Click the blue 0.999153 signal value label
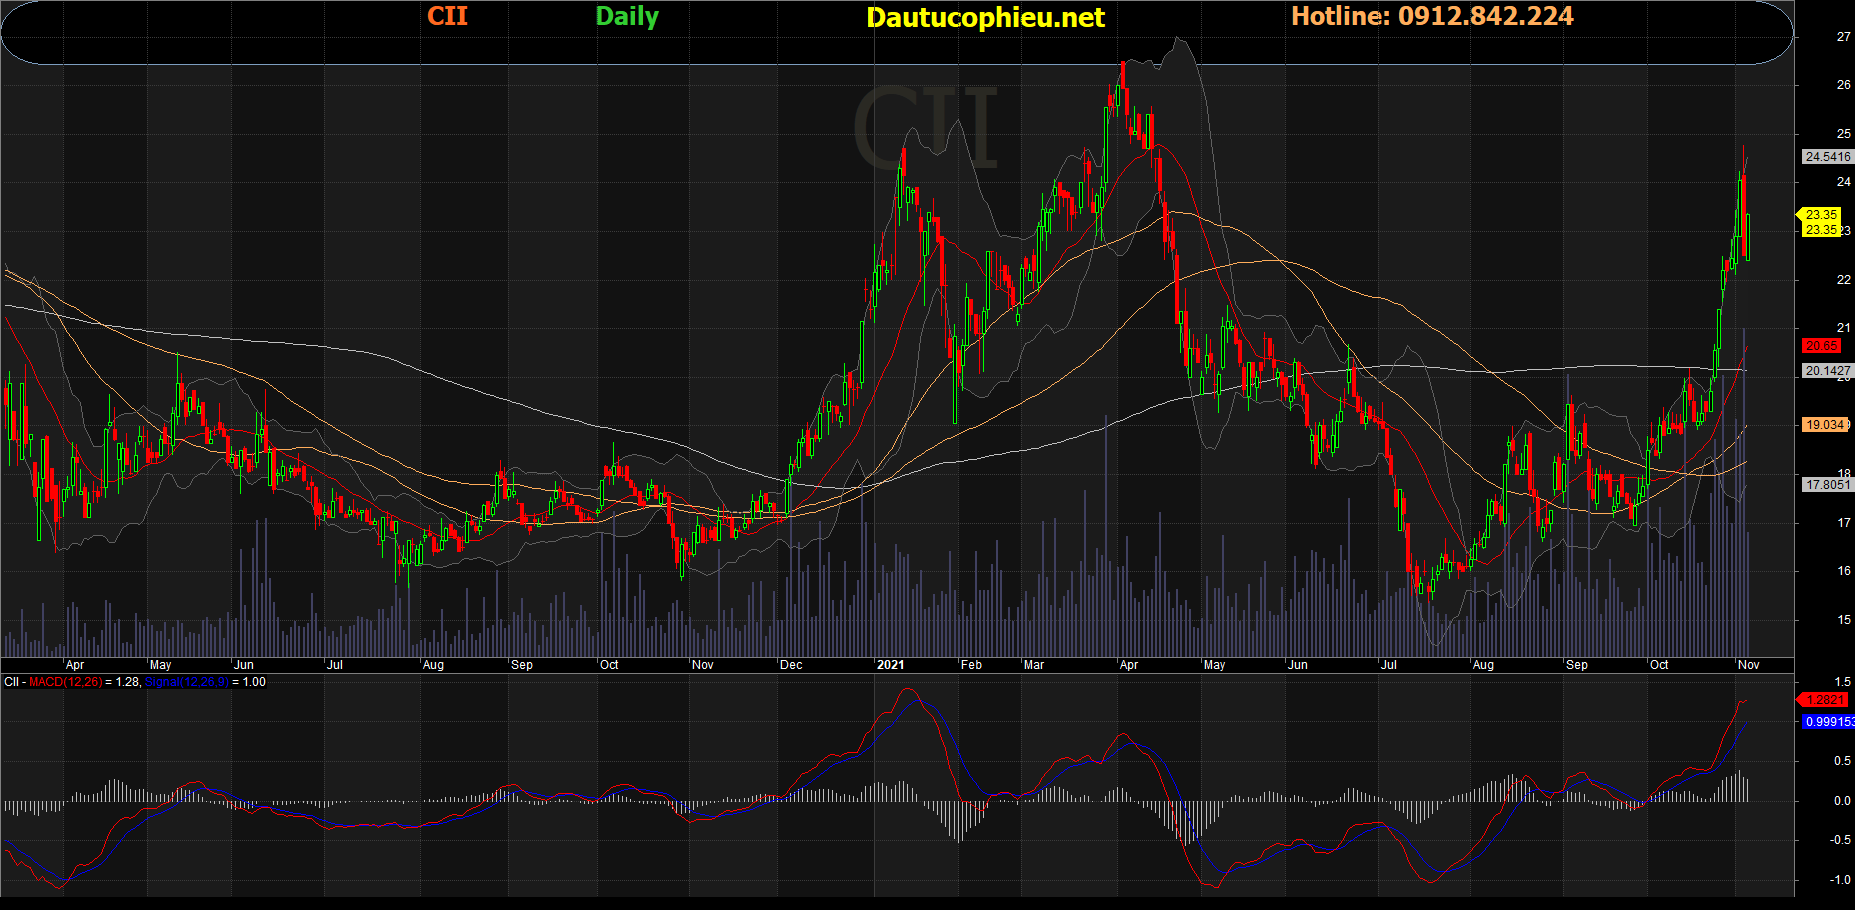The height and width of the screenshot is (910, 1855). pos(1829,722)
